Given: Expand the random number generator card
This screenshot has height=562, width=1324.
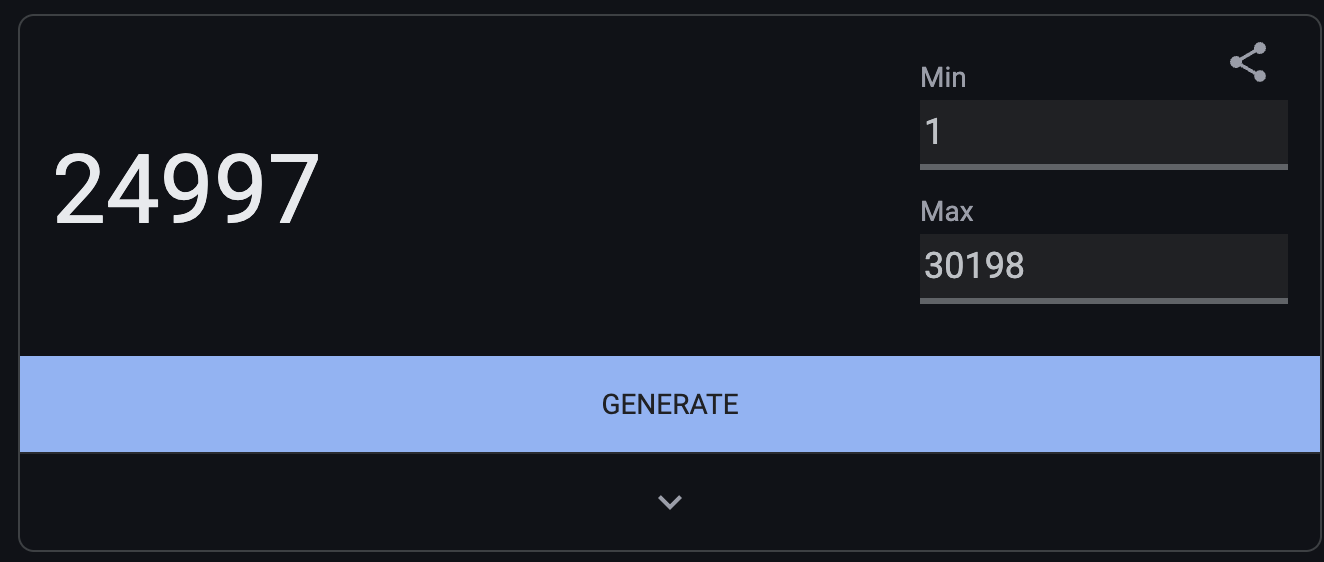Looking at the screenshot, I should point(670,502).
